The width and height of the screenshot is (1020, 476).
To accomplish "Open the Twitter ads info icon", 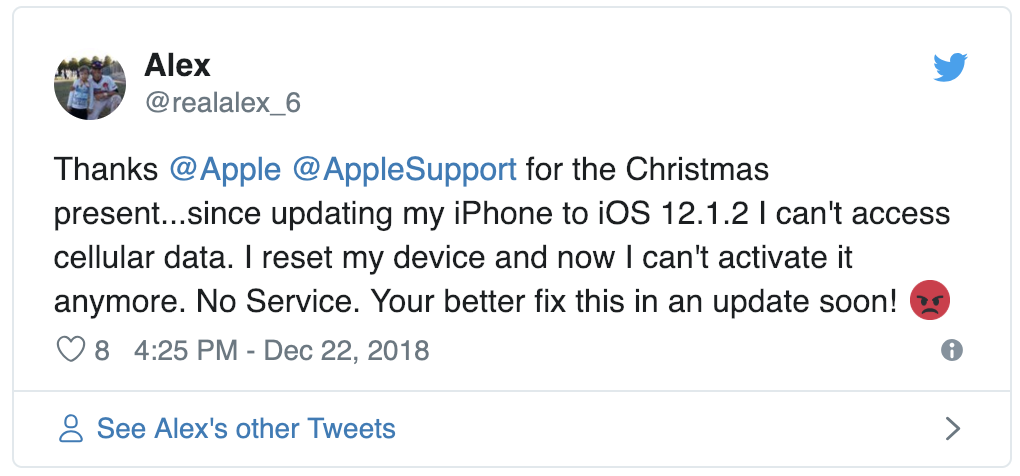I will click(952, 351).
